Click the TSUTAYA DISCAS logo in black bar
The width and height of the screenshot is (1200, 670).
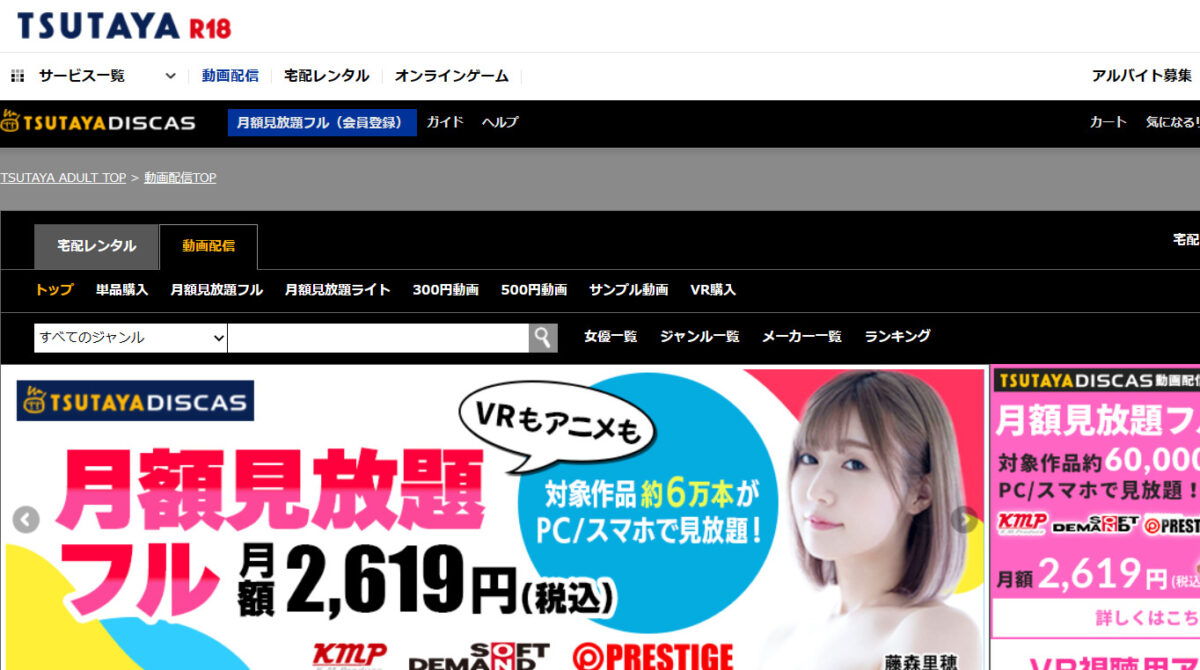[98, 123]
